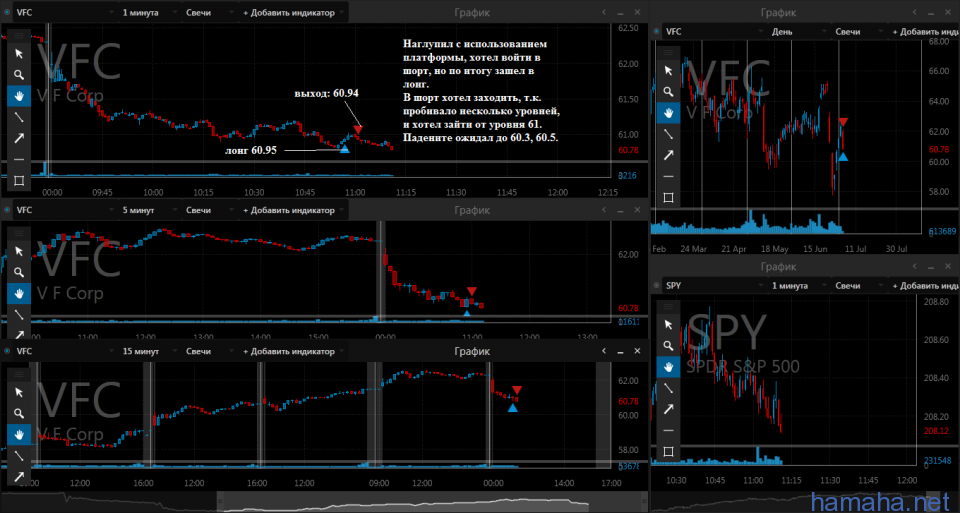
Task: Select the trend line tool in the VFC daily chart
Action: point(668,133)
